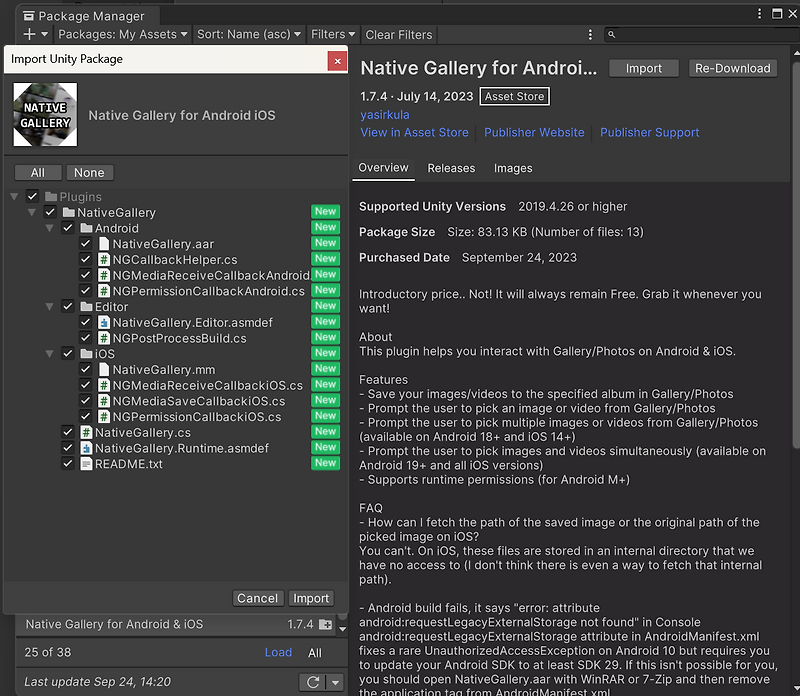Toggle the NativeGallery.mm checkbox
The height and width of the screenshot is (696, 800).
click(86, 370)
